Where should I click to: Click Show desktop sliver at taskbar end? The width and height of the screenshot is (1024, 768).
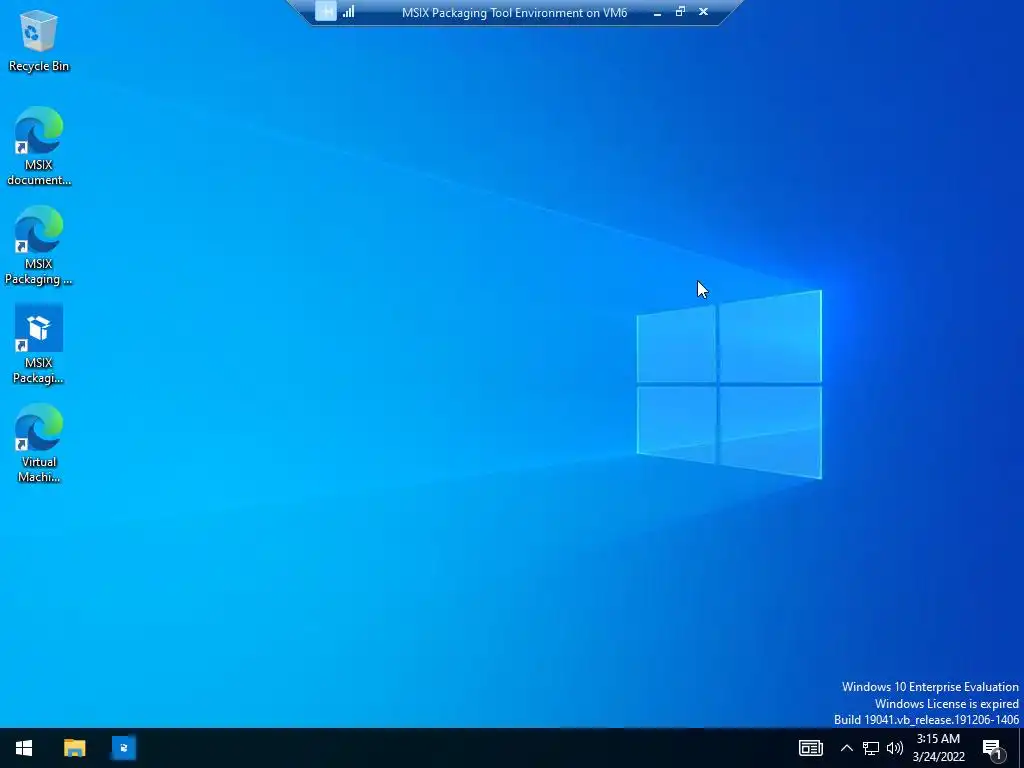coord(1021,748)
